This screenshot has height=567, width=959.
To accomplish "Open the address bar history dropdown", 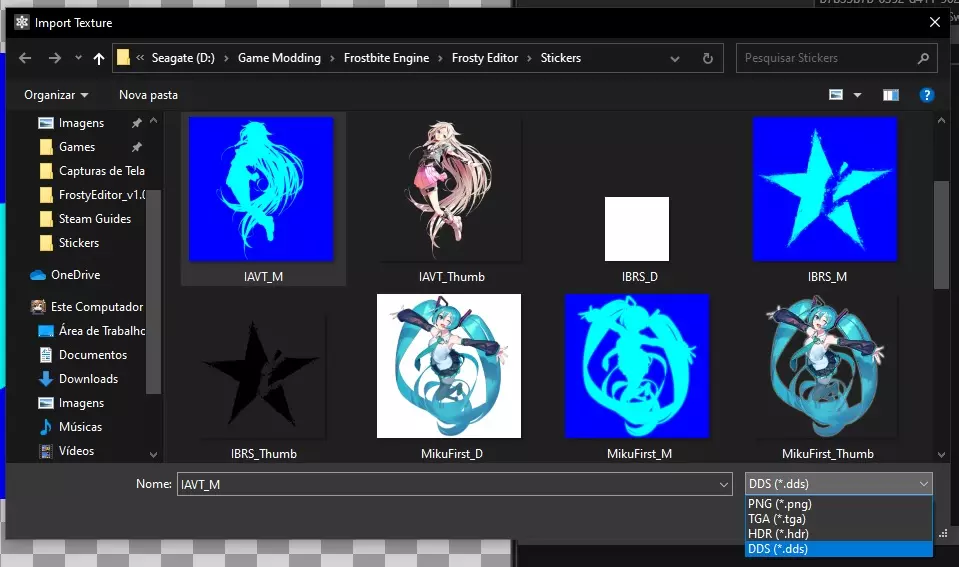I will coord(675,59).
